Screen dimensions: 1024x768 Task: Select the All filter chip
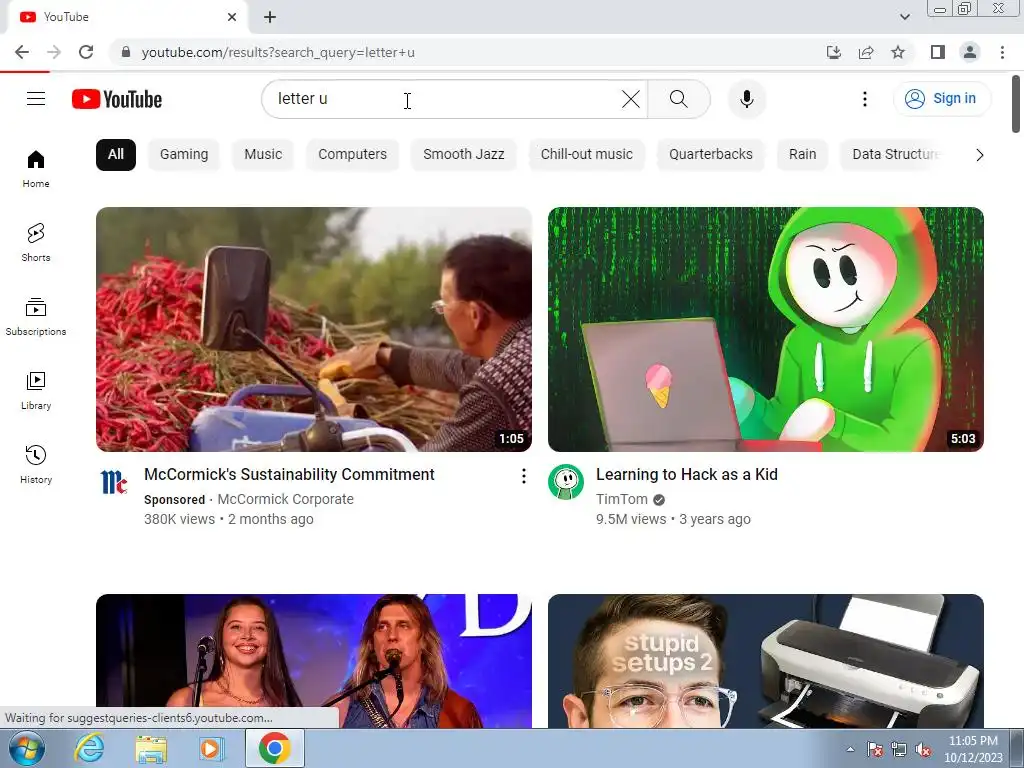(116, 155)
